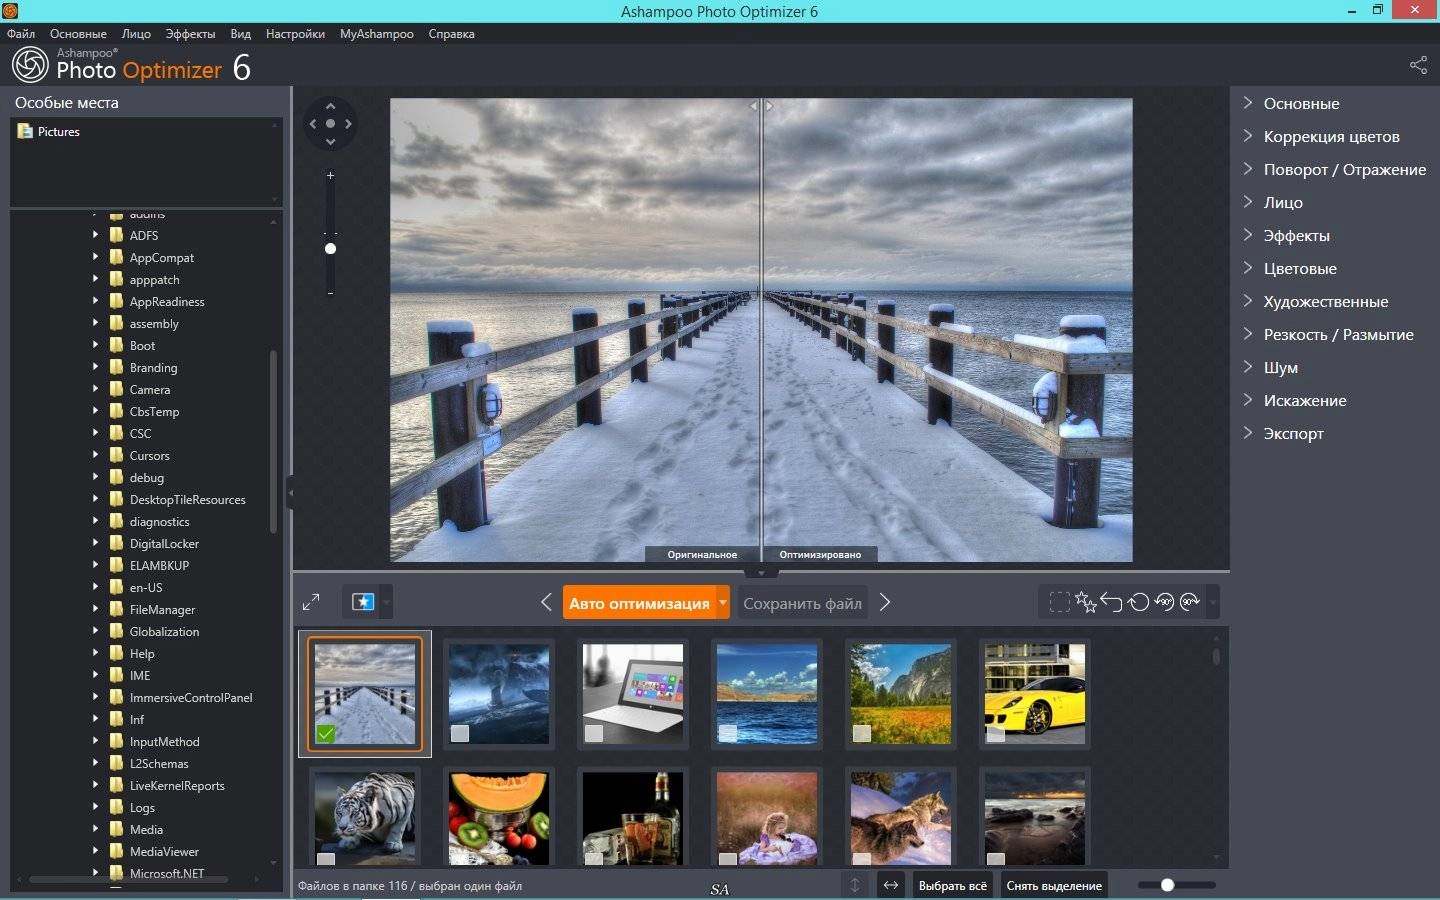1440x900 pixels.
Task: Select the dashed rectangle selection tool
Action: click(1059, 602)
